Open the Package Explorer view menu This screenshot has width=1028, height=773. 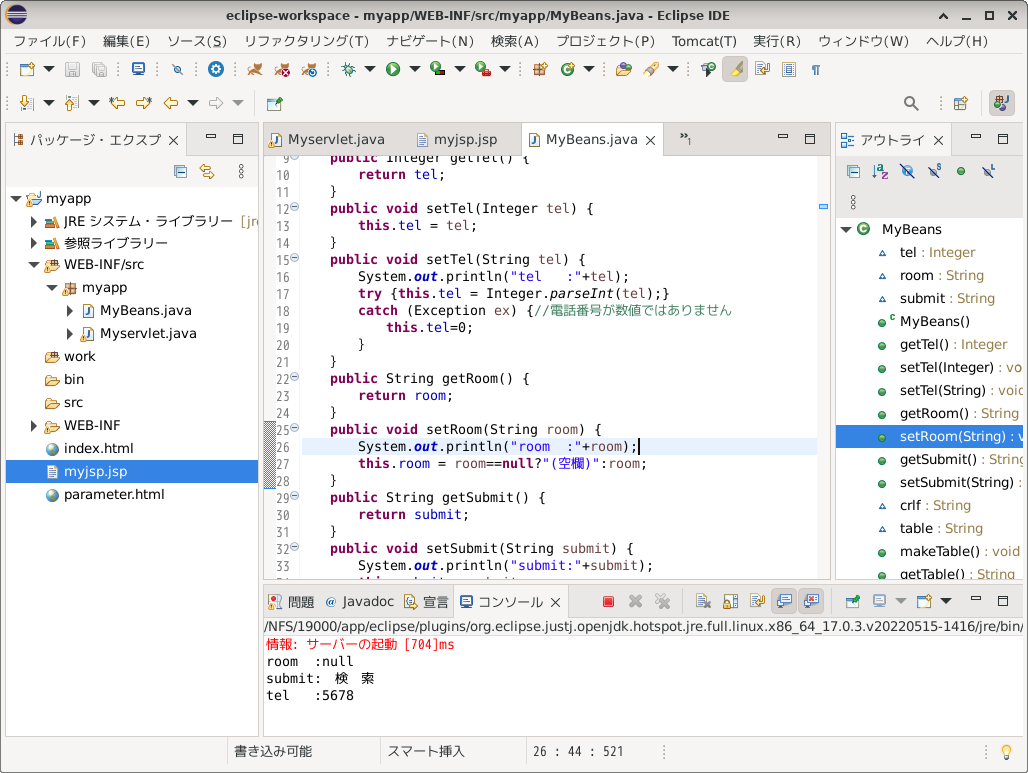pyautogui.click(x=241, y=172)
